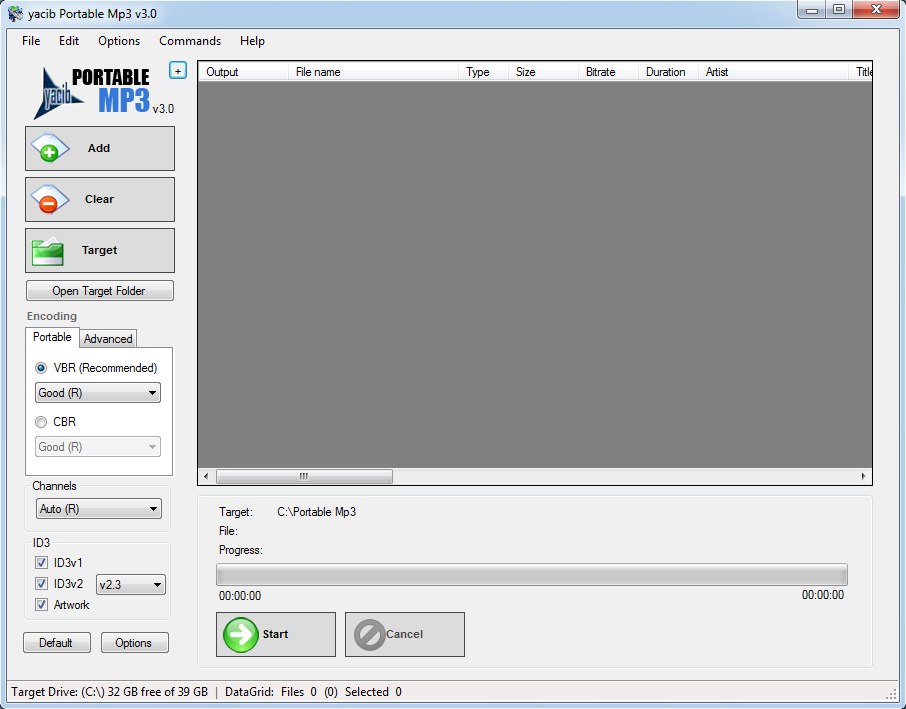
Task: Click the Type column header
Action: [x=483, y=72]
